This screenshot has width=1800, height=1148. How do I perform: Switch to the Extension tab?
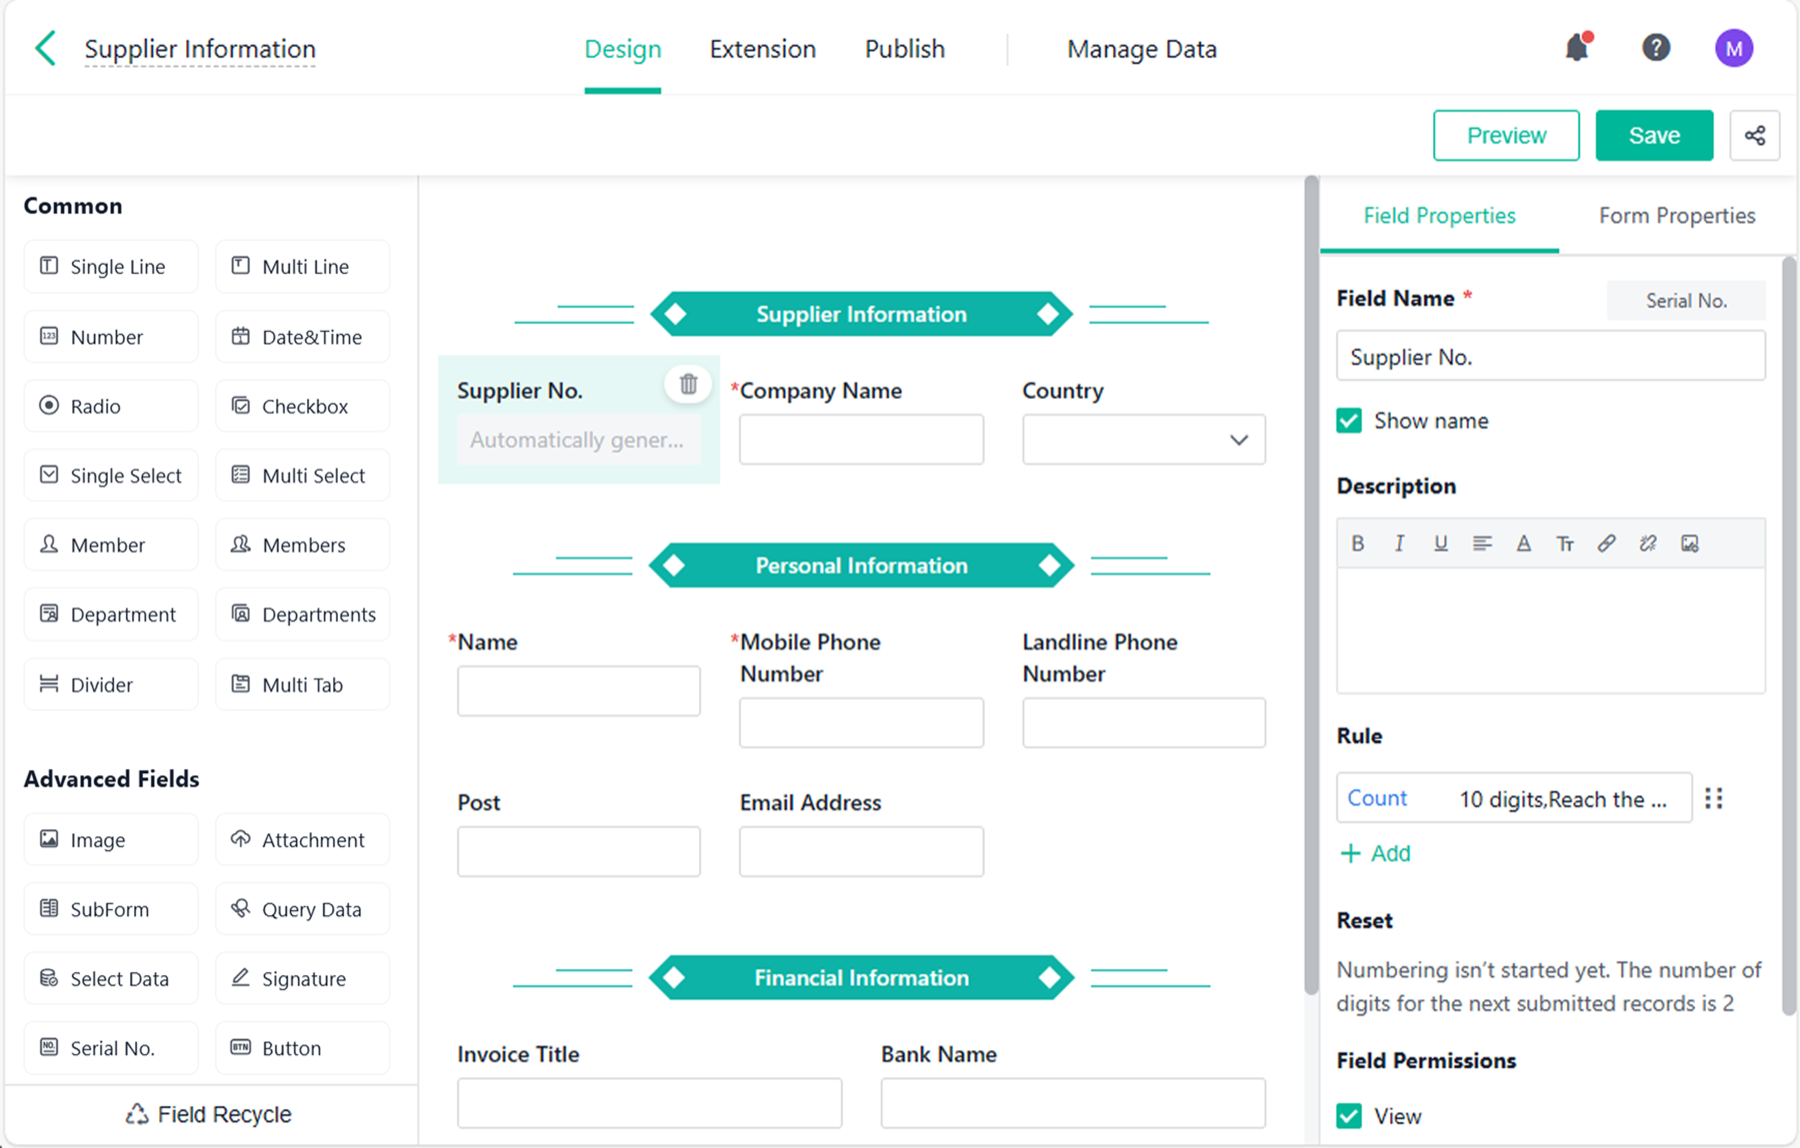762,49
